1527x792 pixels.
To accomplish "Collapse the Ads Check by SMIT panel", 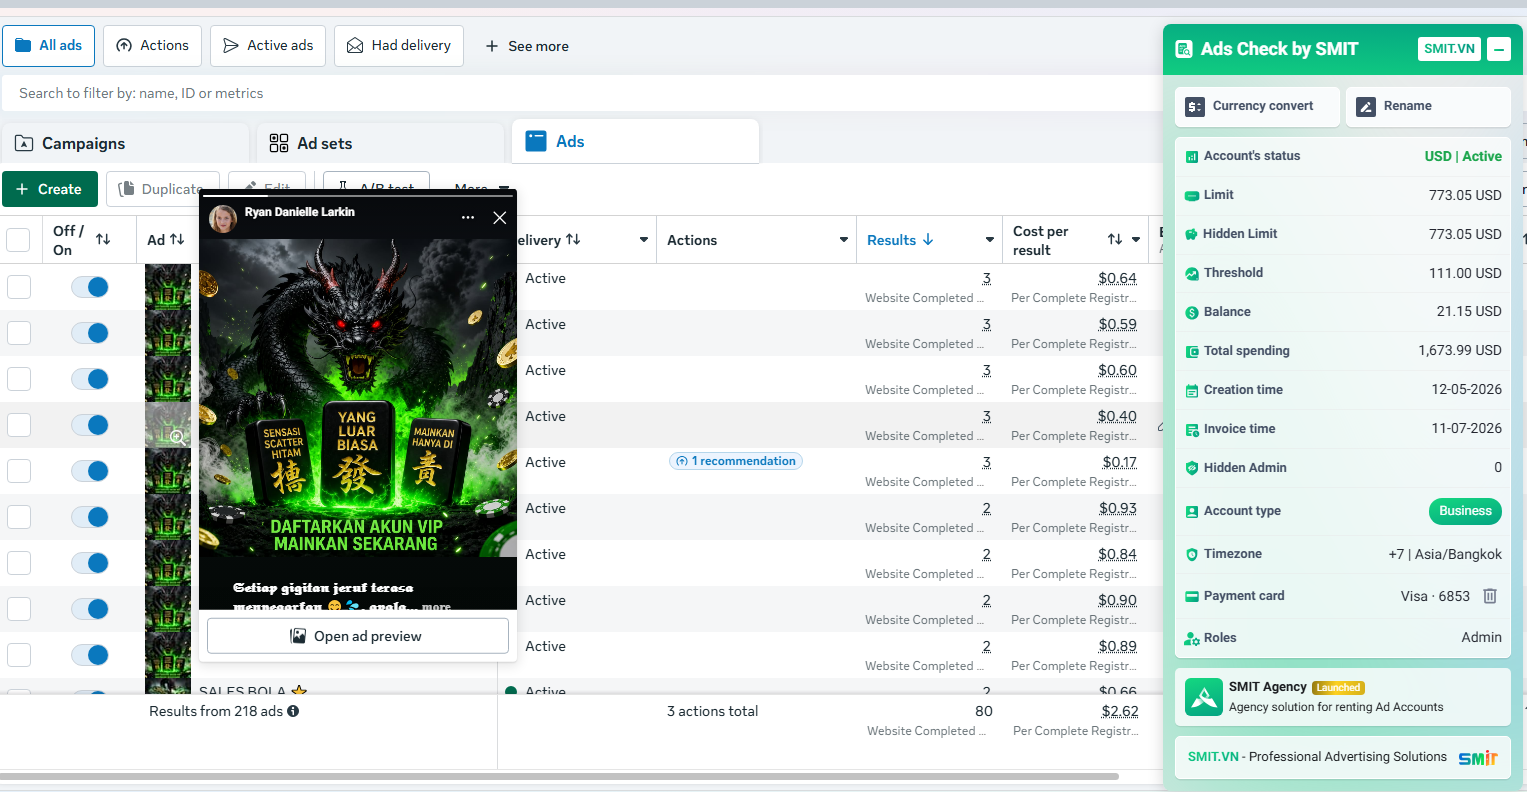I will click(1499, 49).
